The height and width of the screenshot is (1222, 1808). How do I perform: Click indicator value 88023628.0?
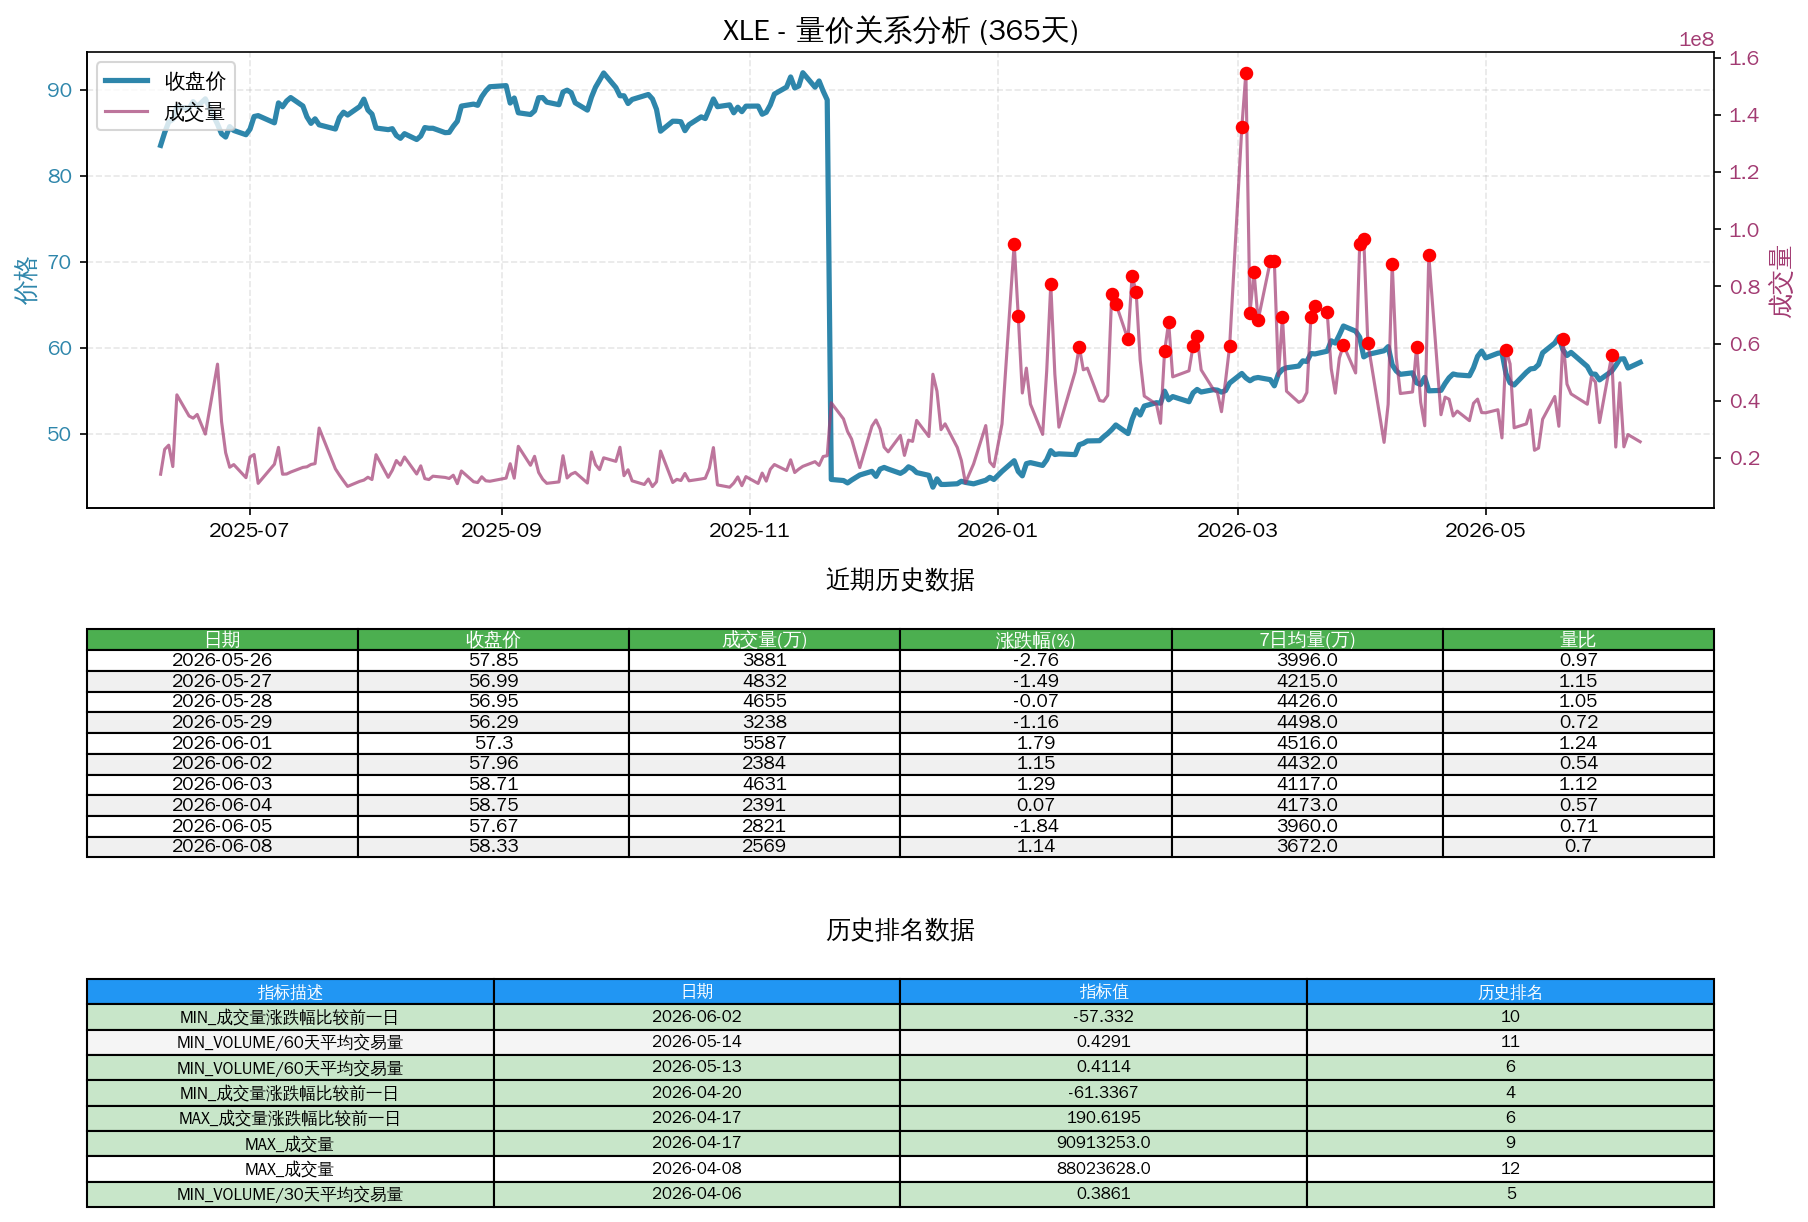1104,1169
